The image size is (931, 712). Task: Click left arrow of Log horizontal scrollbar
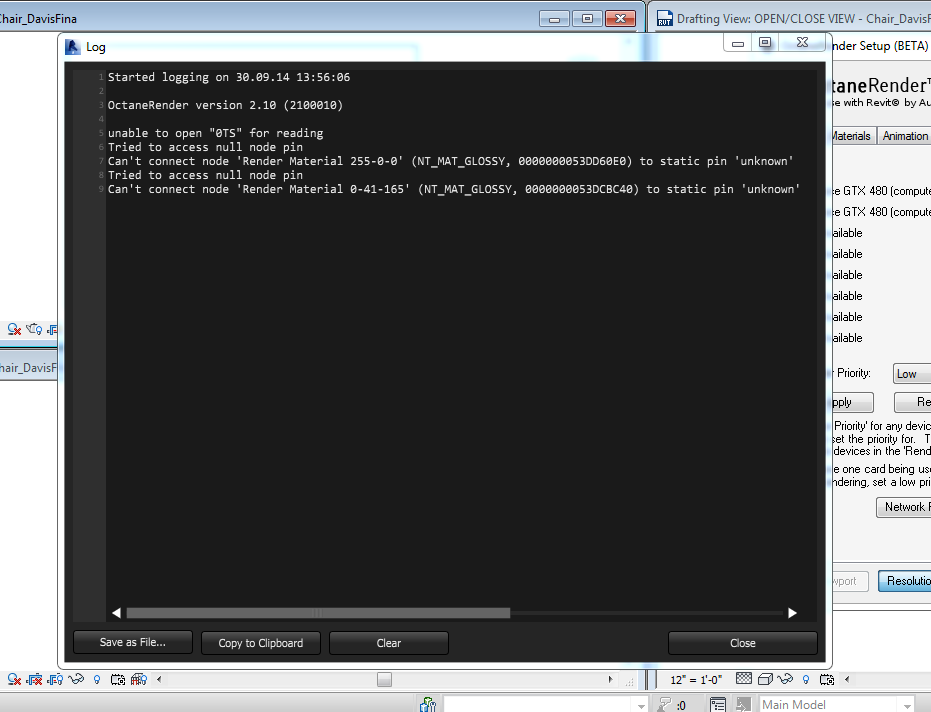pyautogui.click(x=116, y=613)
